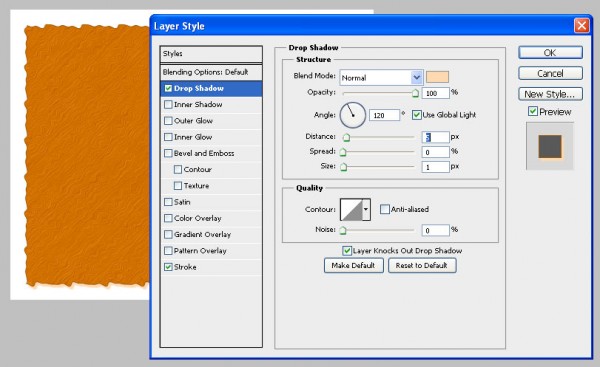Click the OK button

(550, 52)
